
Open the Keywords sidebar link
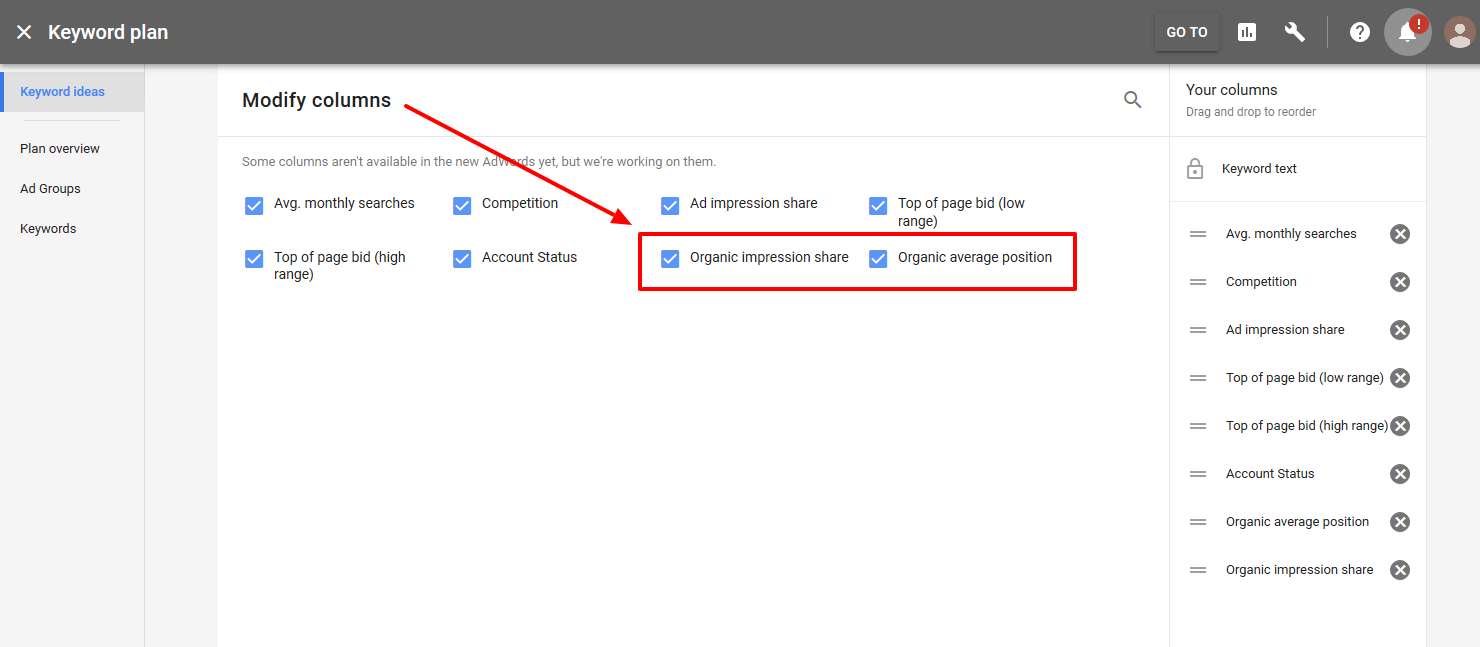pyautogui.click(x=47, y=228)
